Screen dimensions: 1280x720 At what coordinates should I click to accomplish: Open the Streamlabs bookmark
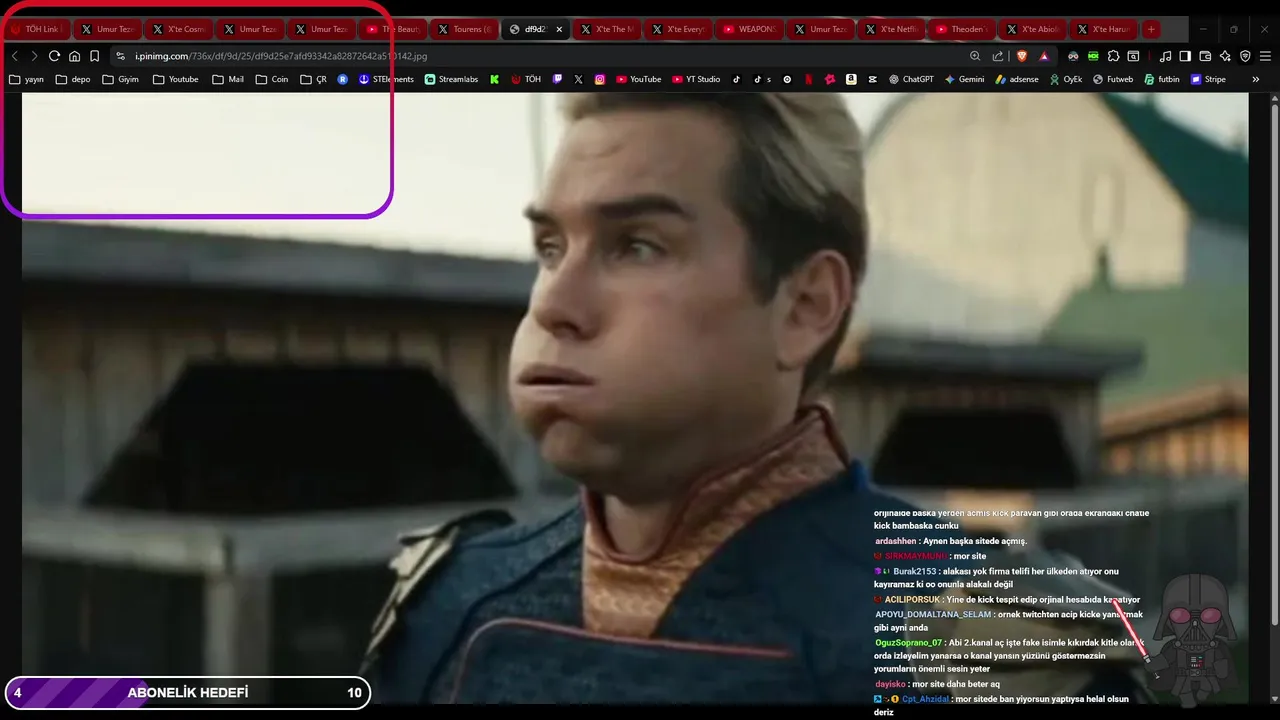point(451,79)
